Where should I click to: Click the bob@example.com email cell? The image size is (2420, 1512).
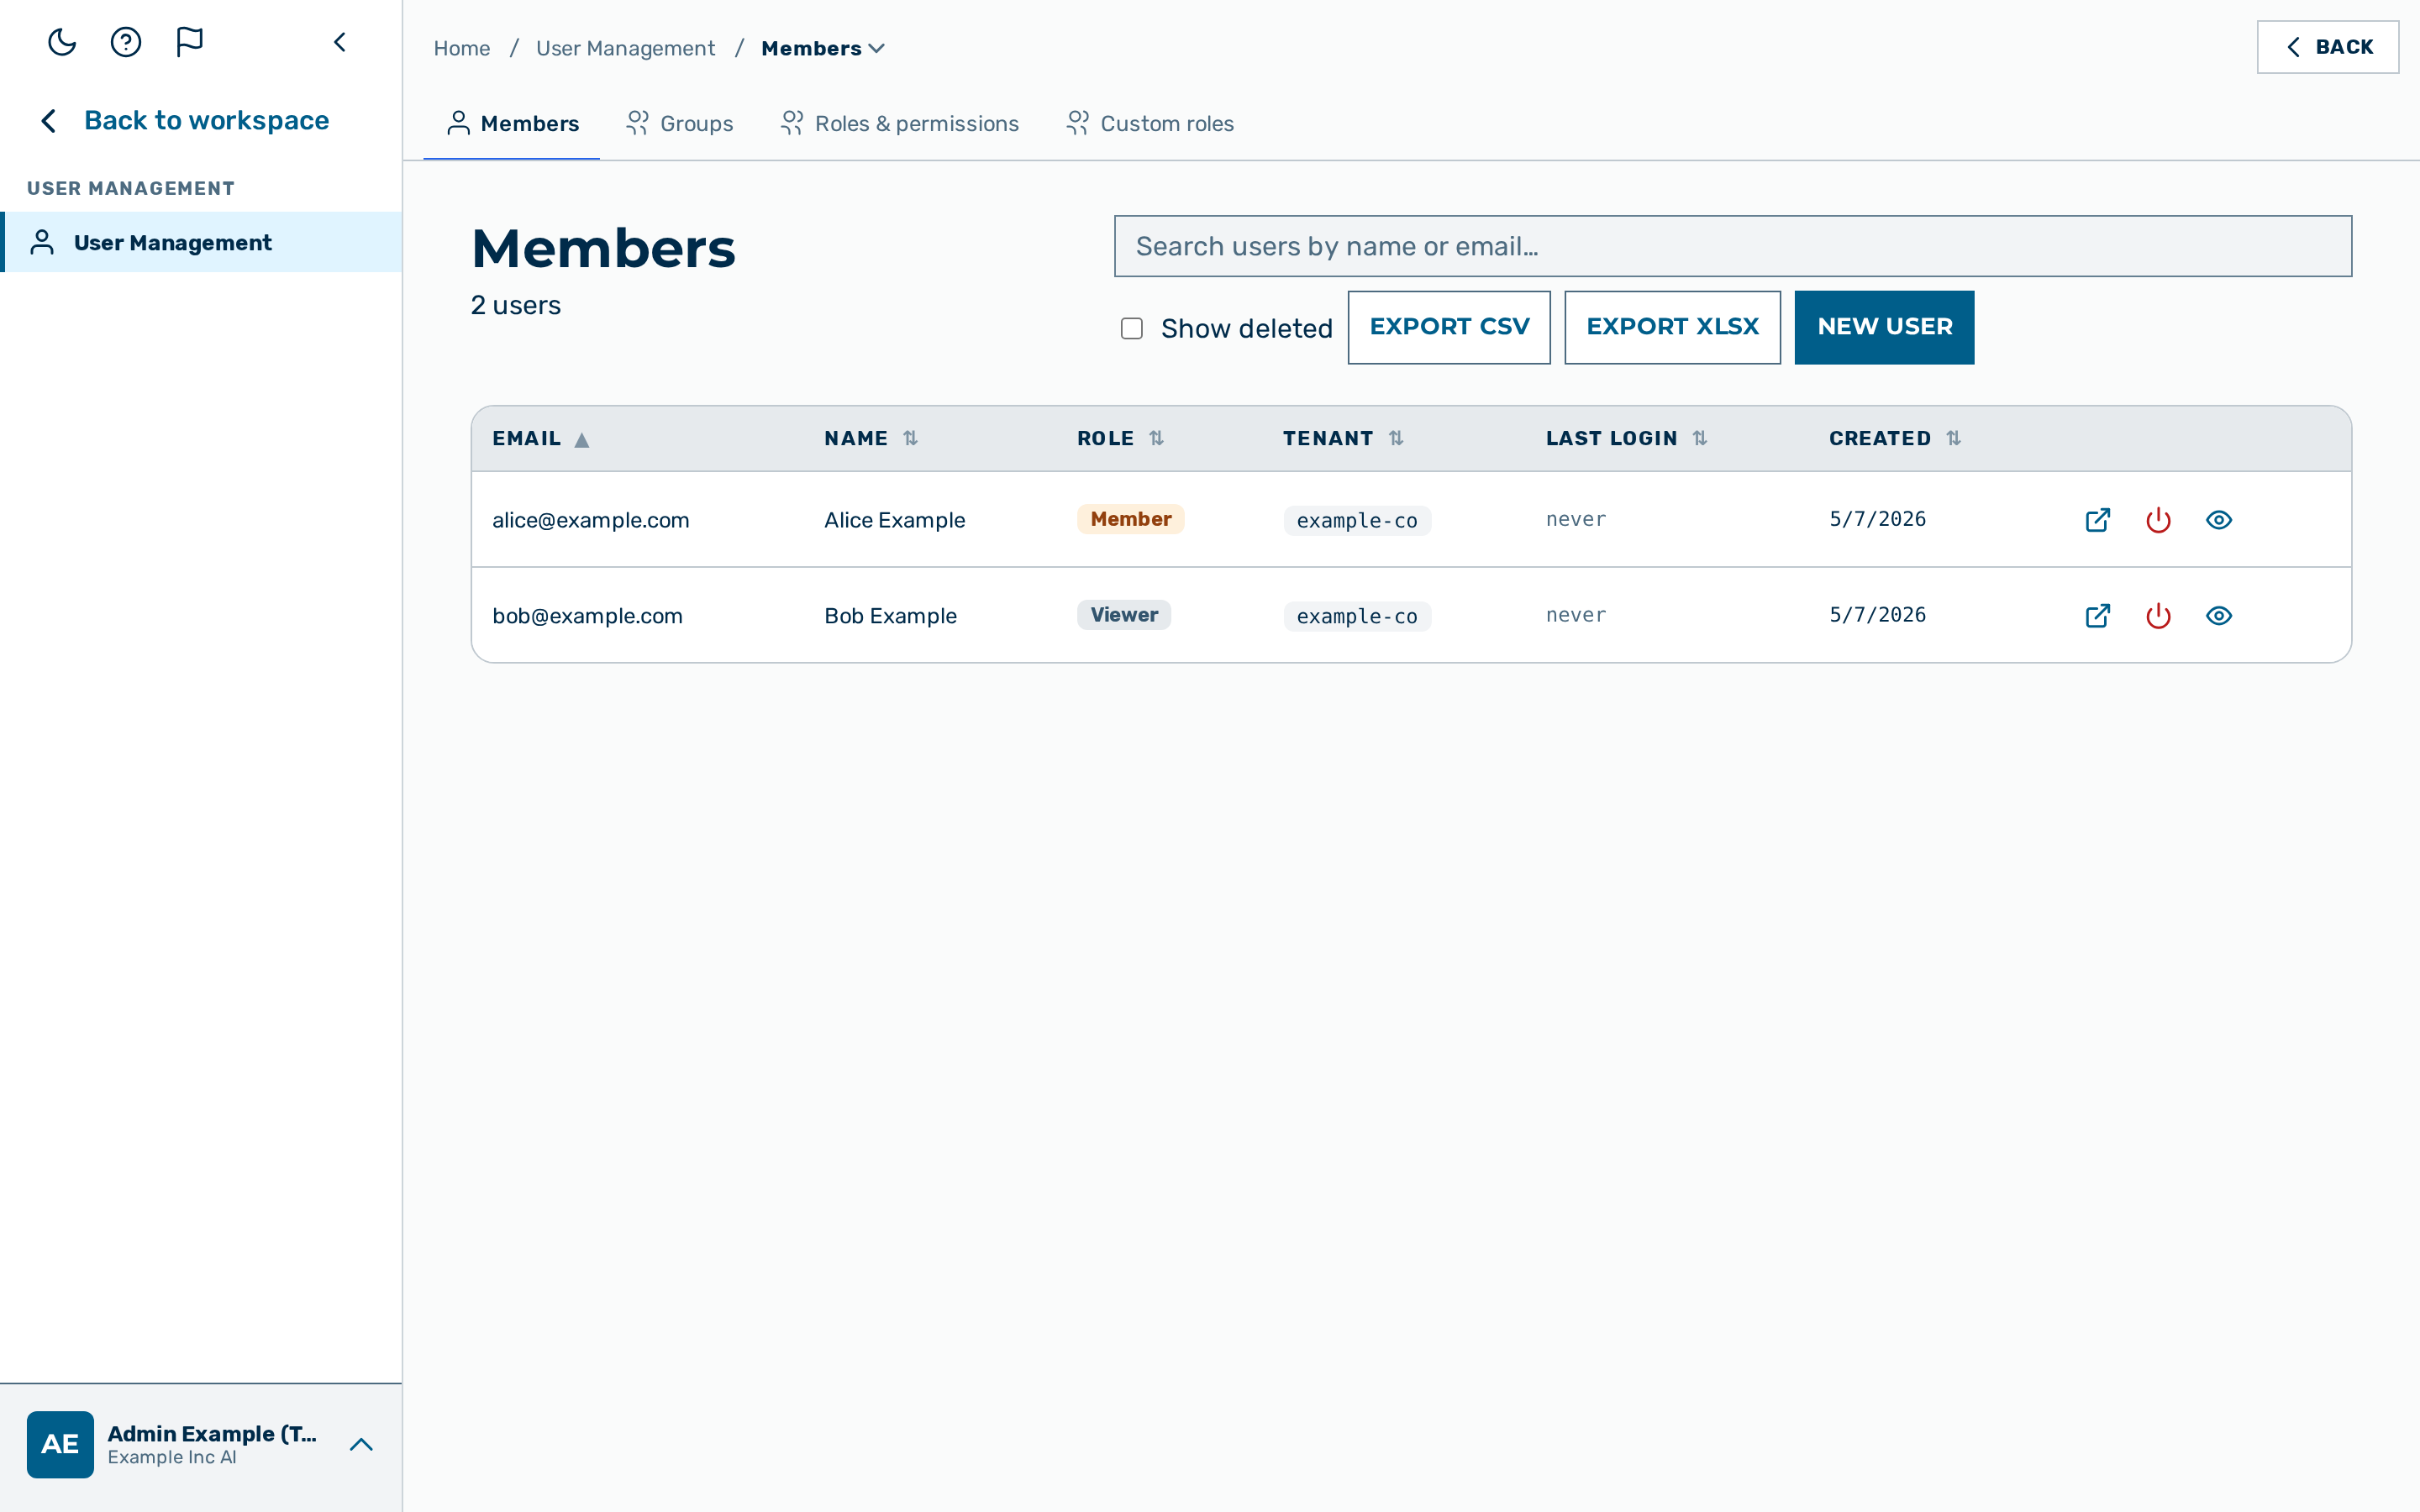coord(587,616)
